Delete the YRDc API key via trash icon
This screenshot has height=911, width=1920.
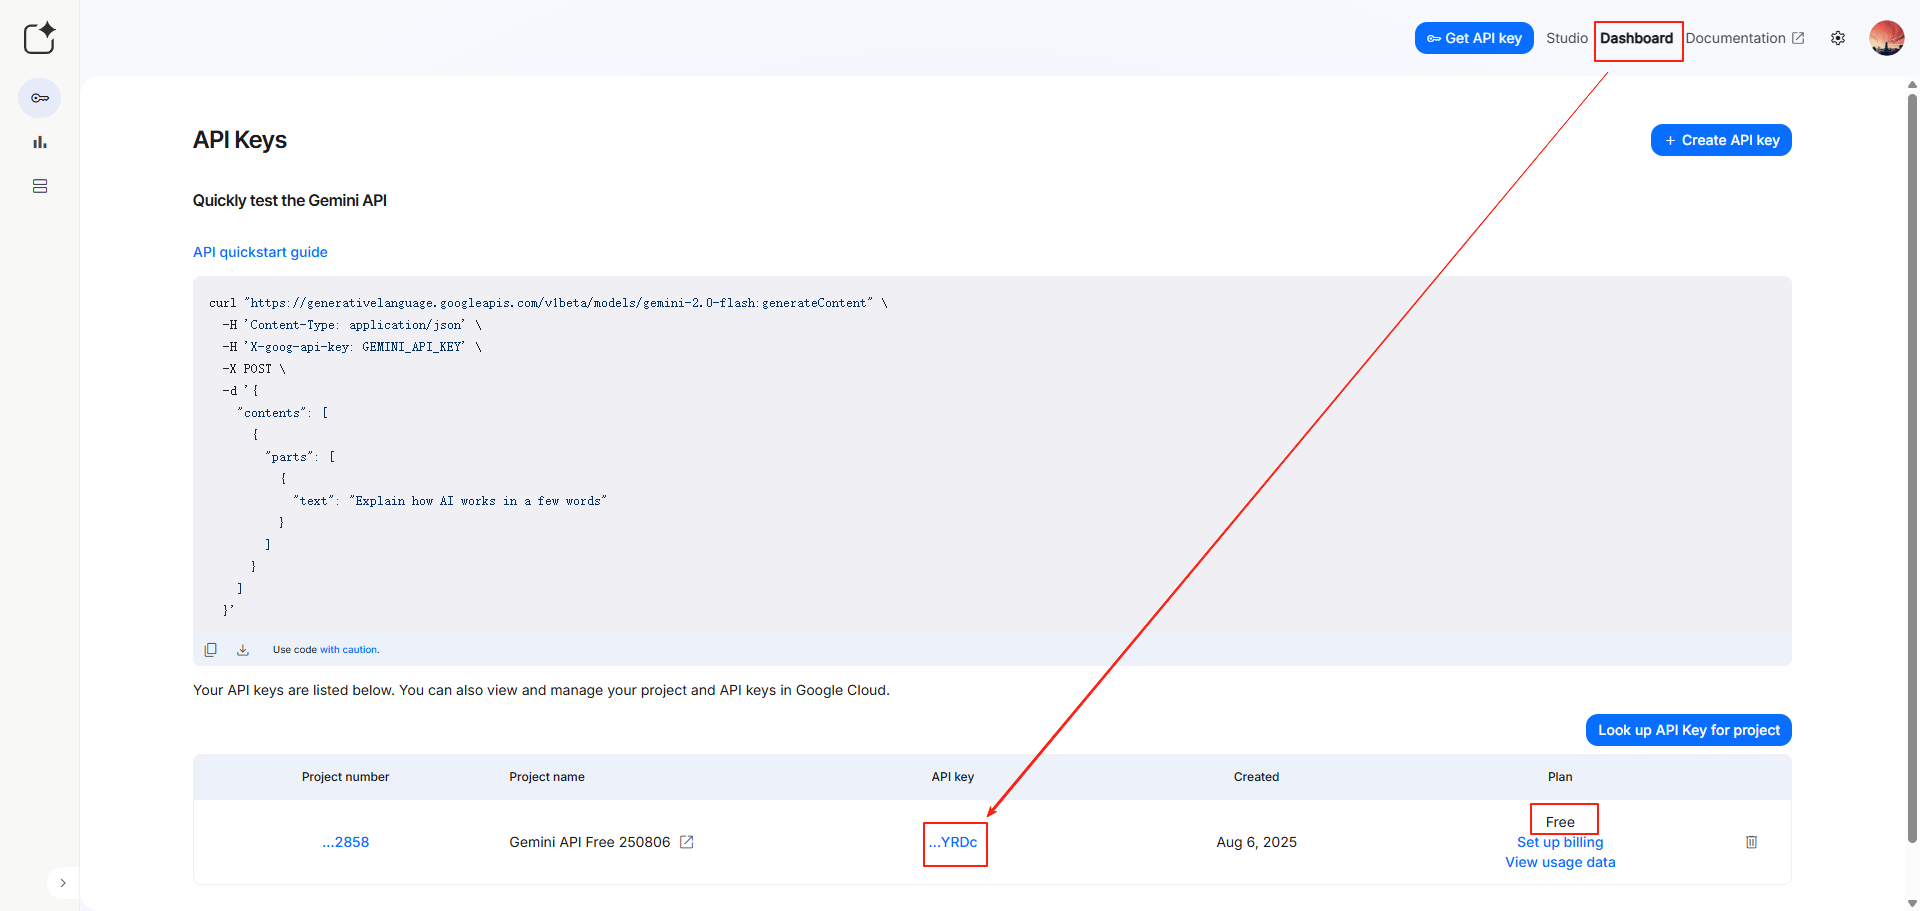pyautogui.click(x=1751, y=842)
